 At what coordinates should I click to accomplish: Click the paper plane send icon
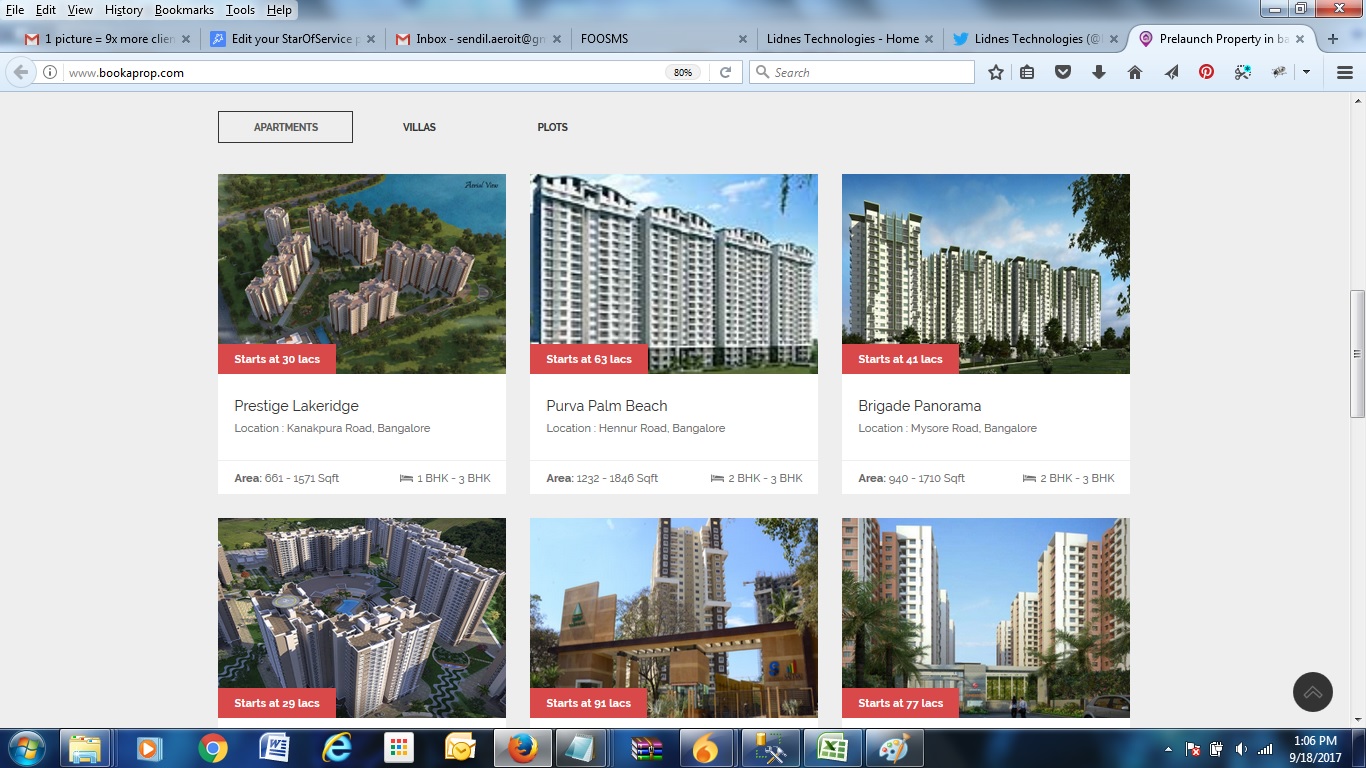coord(1171,72)
